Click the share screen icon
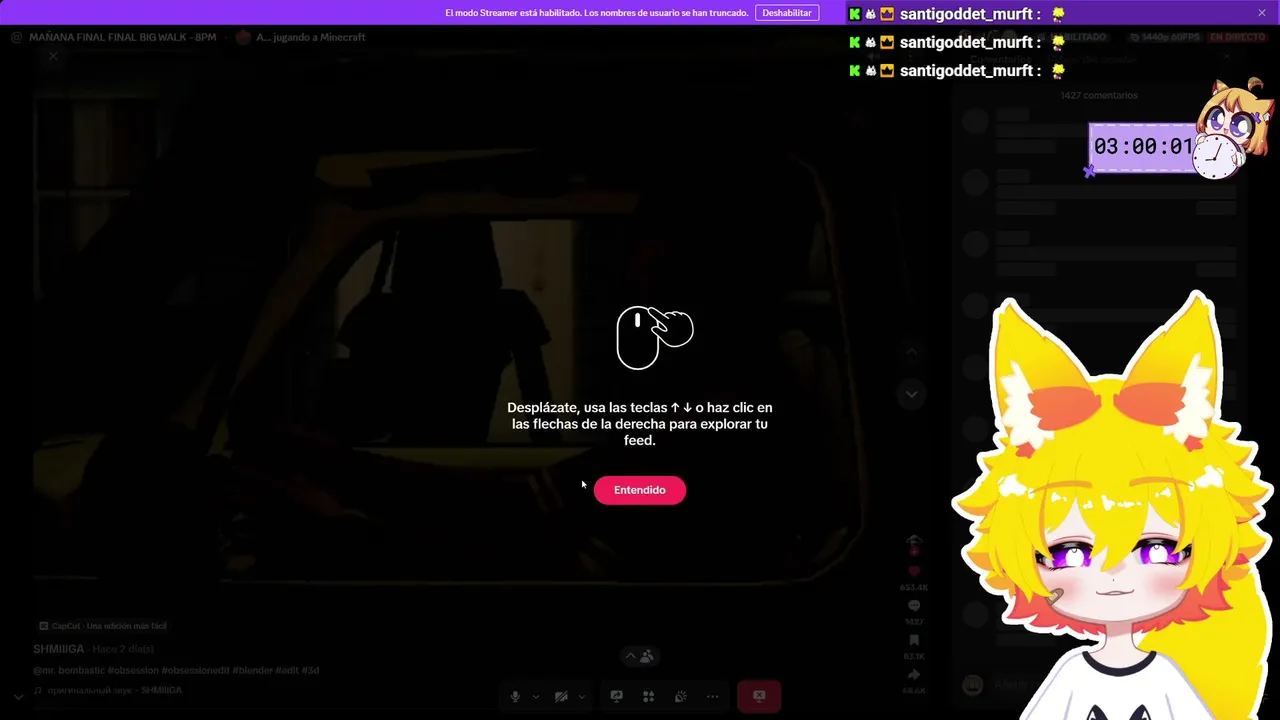Screen dimensions: 1280x720 [x=617, y=696]
